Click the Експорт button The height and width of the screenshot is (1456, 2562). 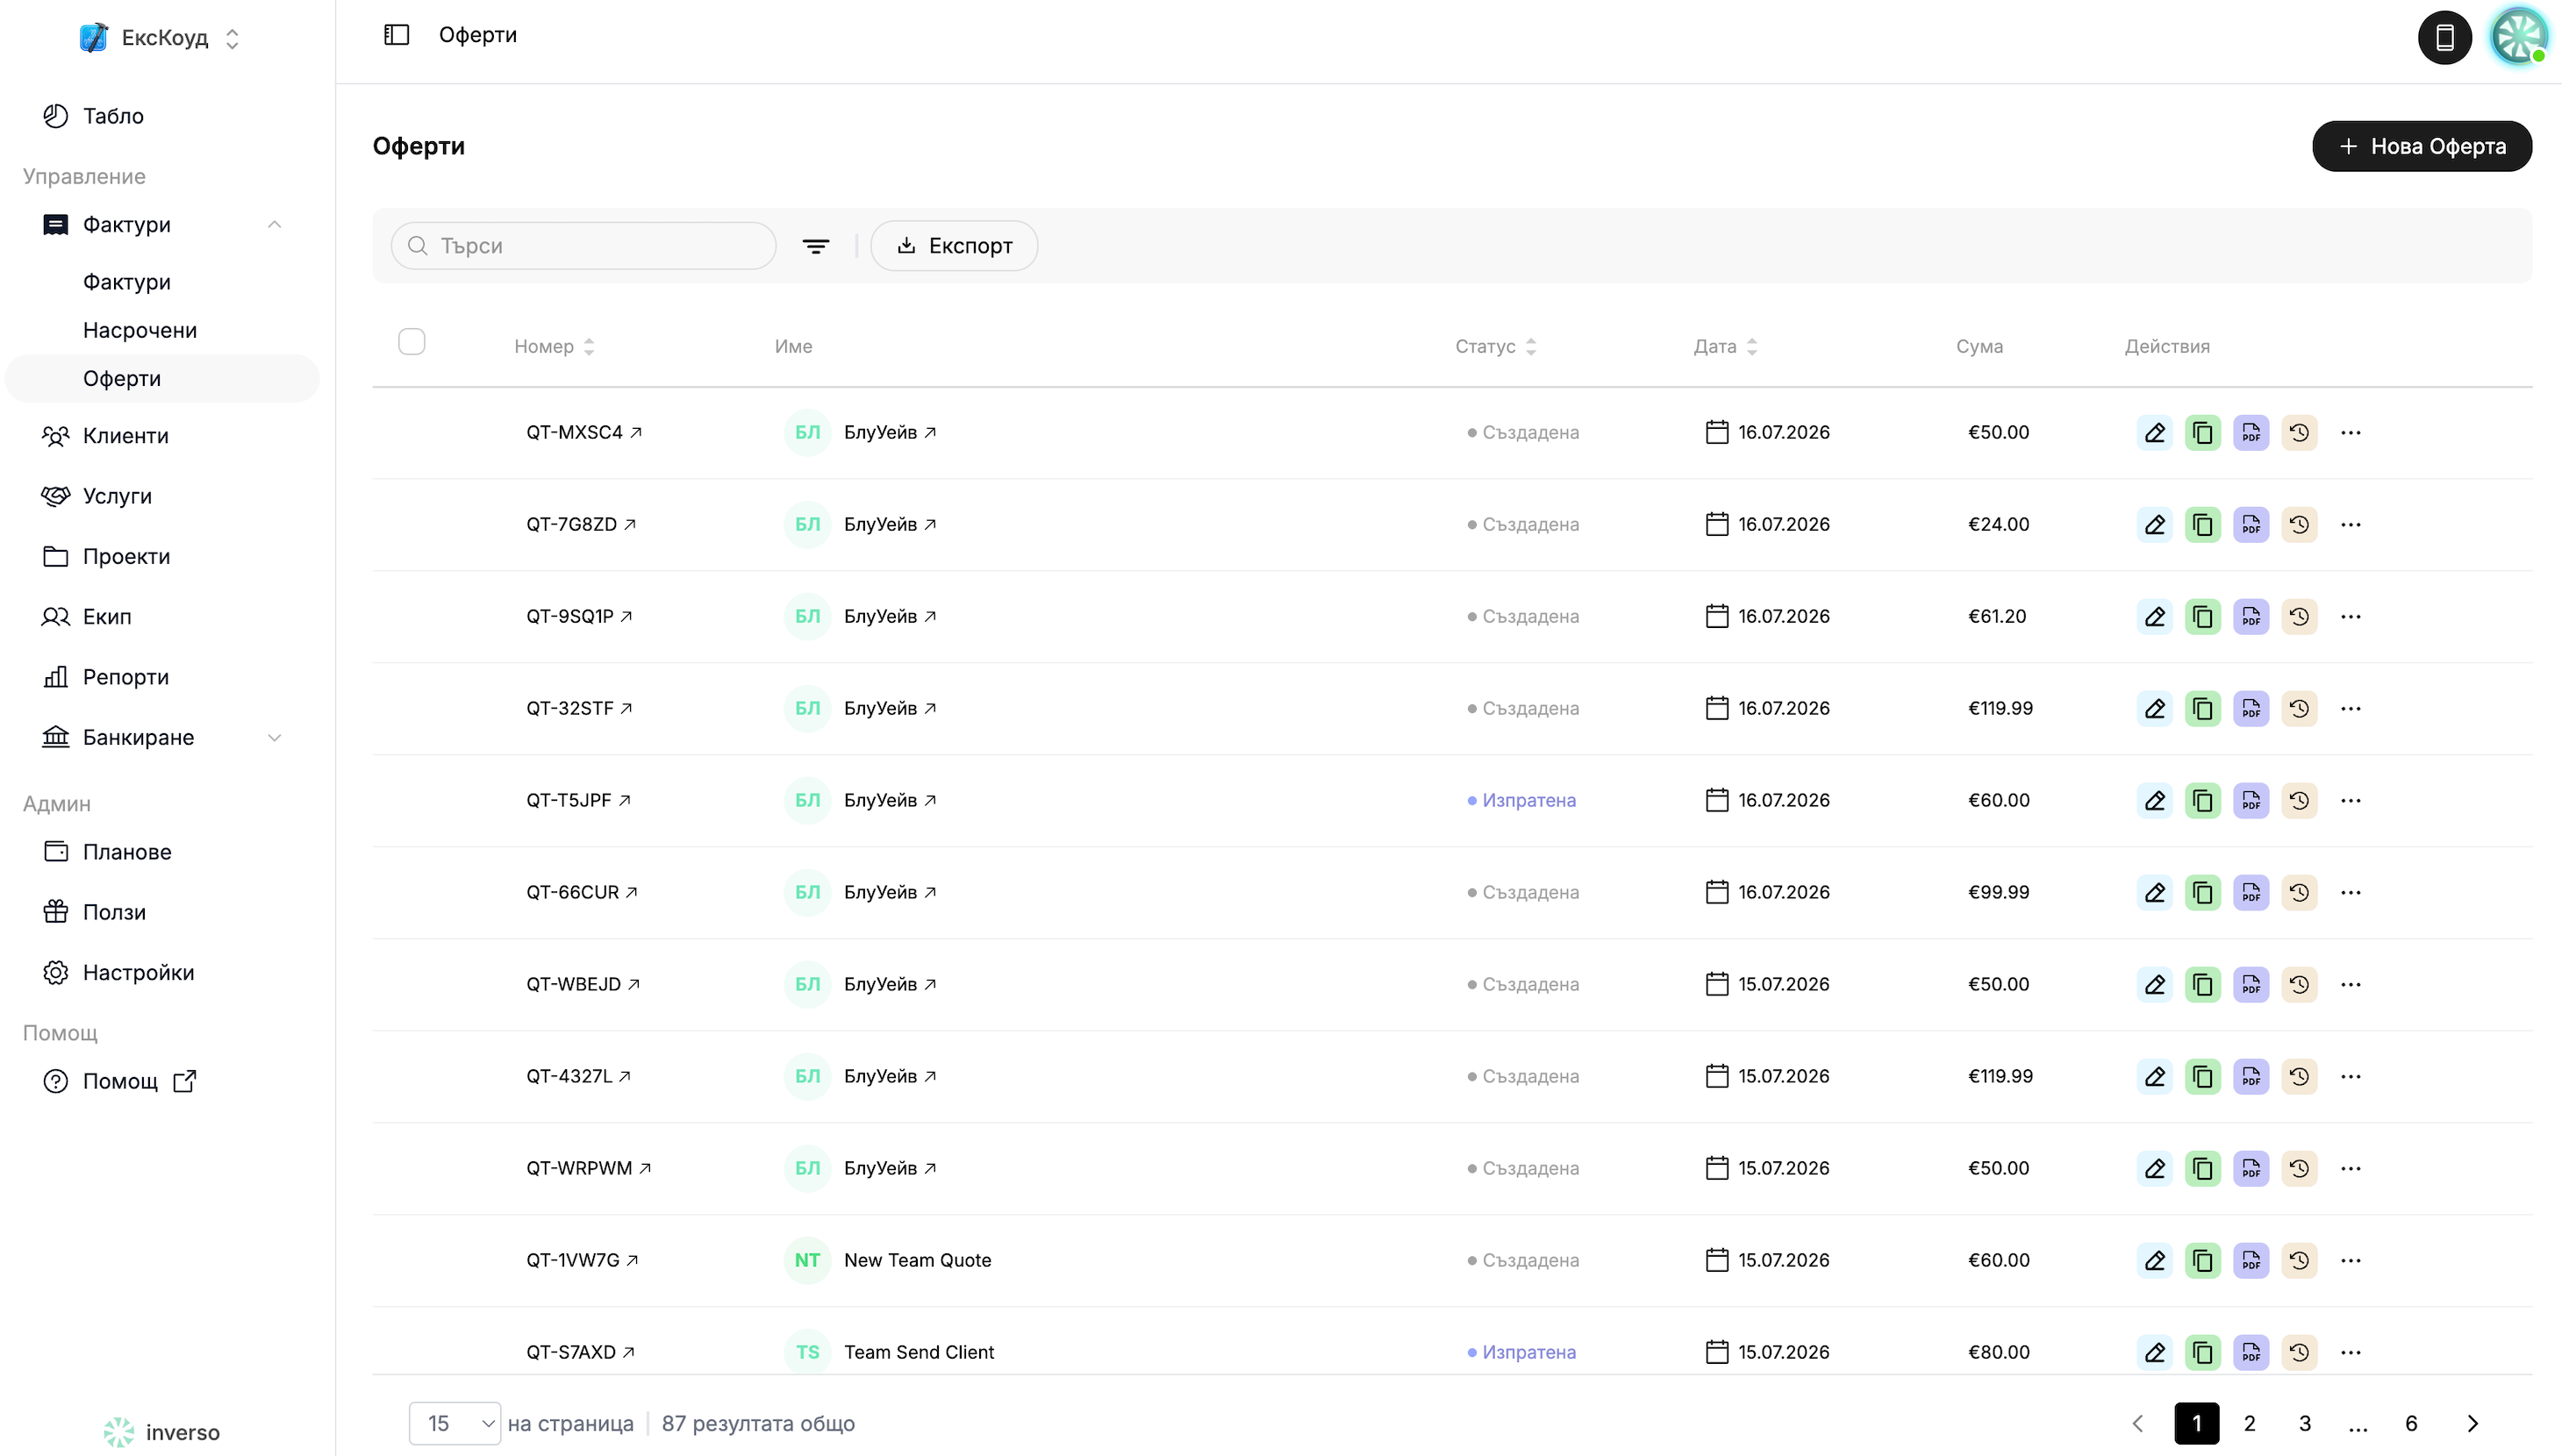(954, 246)
